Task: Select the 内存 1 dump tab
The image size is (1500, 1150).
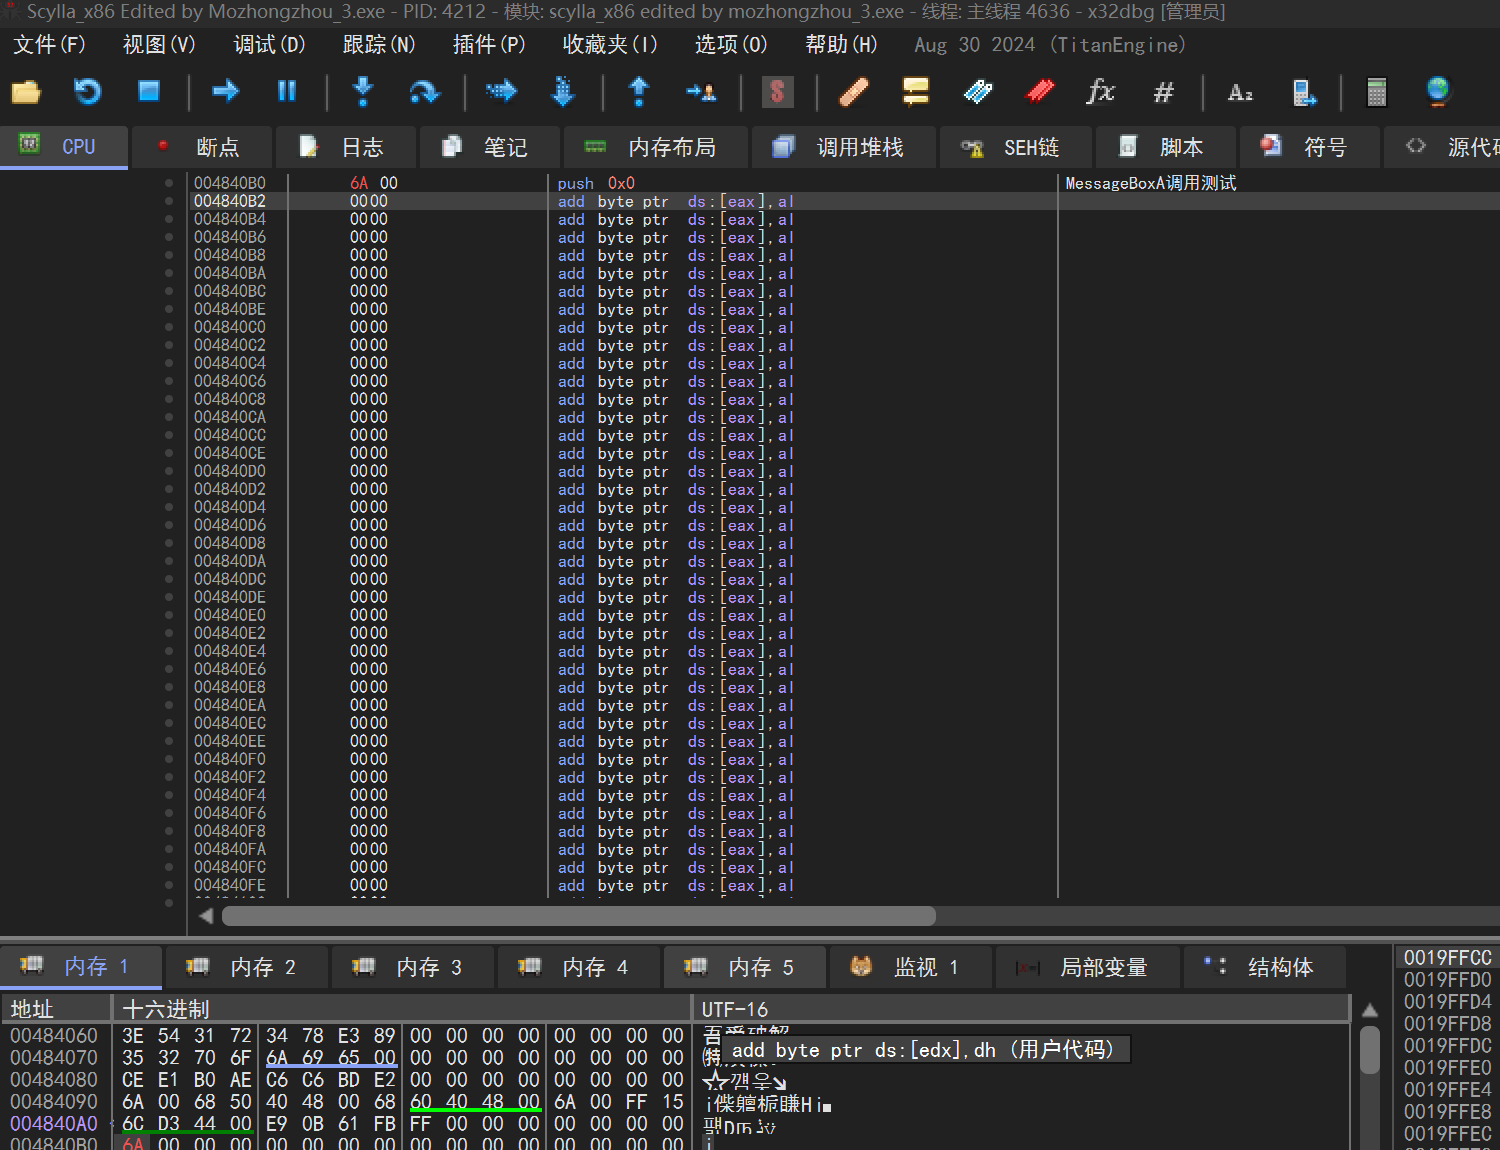Action: 80,967
